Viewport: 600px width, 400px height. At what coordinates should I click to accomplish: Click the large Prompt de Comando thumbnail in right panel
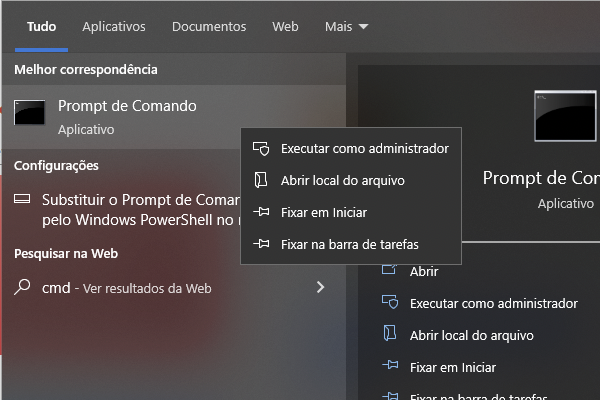pos(565,116)
